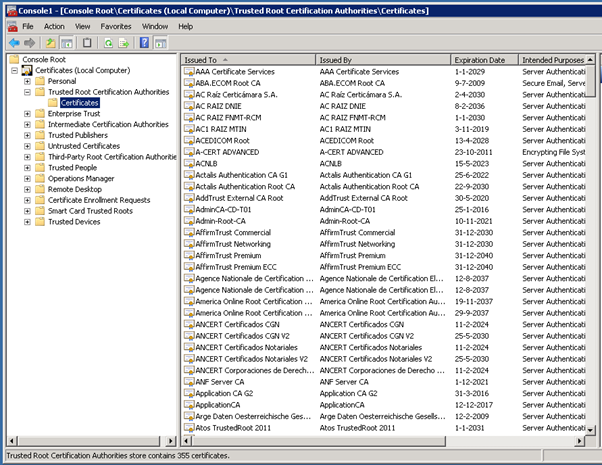
Task: Open the Favorites menu
Action: [115, 26]
